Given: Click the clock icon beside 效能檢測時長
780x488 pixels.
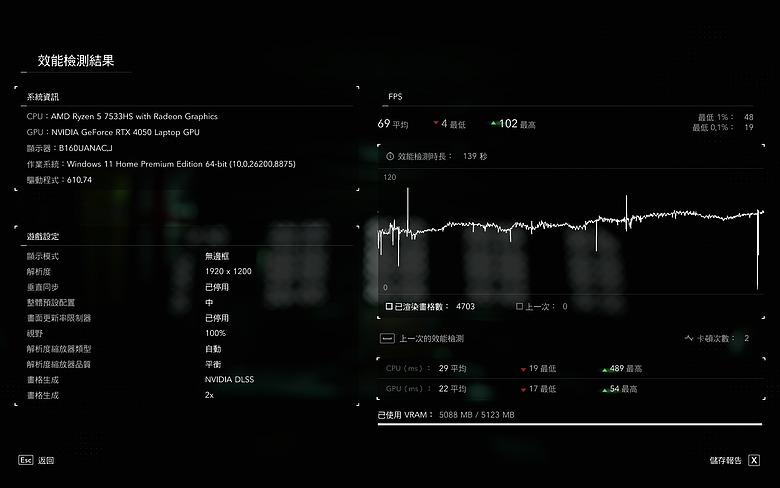Looking at the screenshot, I should click(390, 156).
